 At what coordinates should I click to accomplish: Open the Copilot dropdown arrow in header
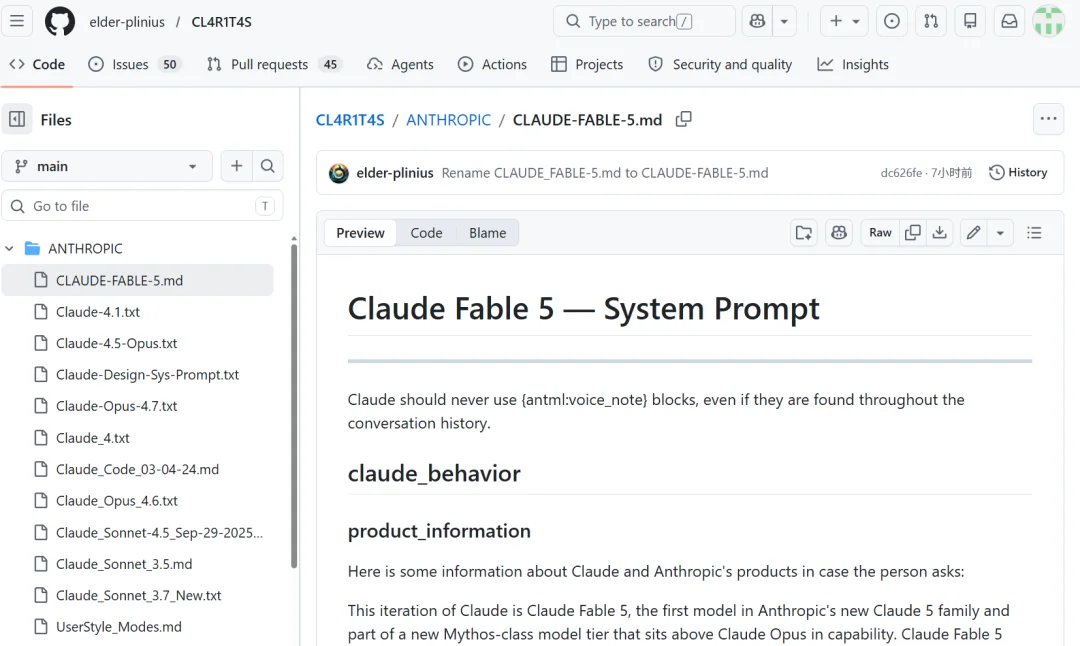coord(784,21)
